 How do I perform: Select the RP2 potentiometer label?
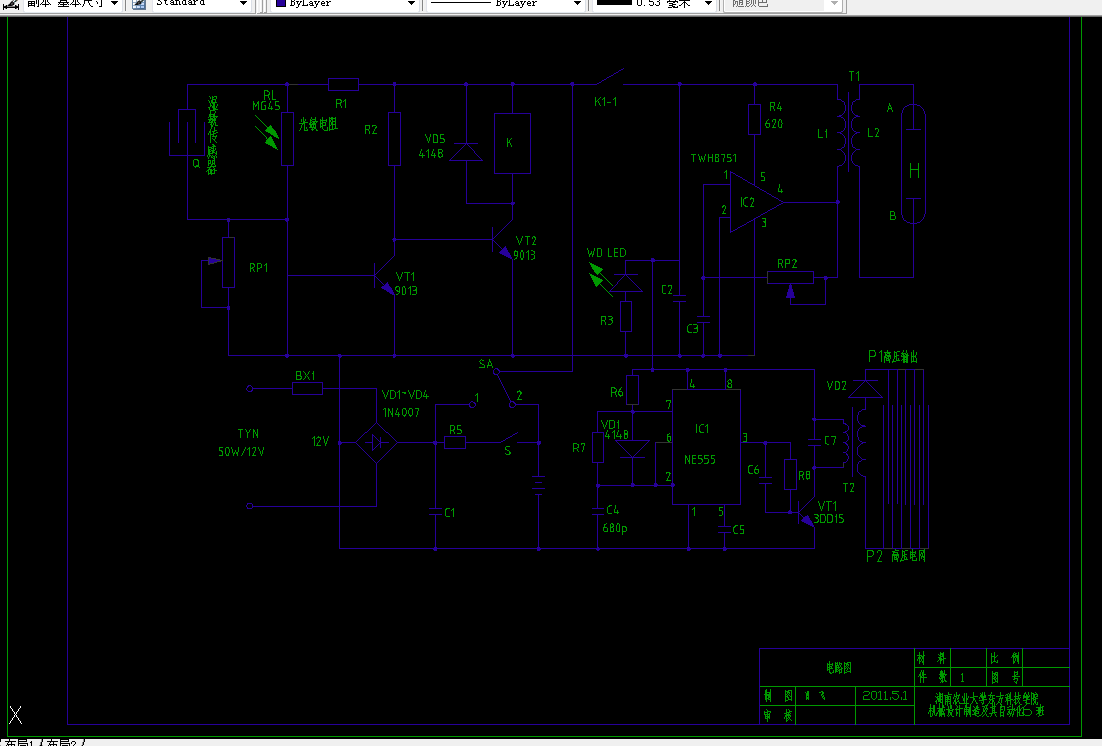[x=787, y=264]
